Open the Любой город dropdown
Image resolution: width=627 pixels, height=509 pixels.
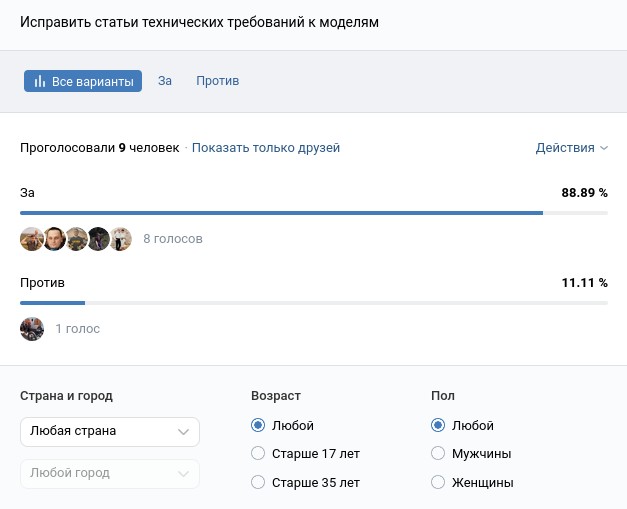click(110, 473)
